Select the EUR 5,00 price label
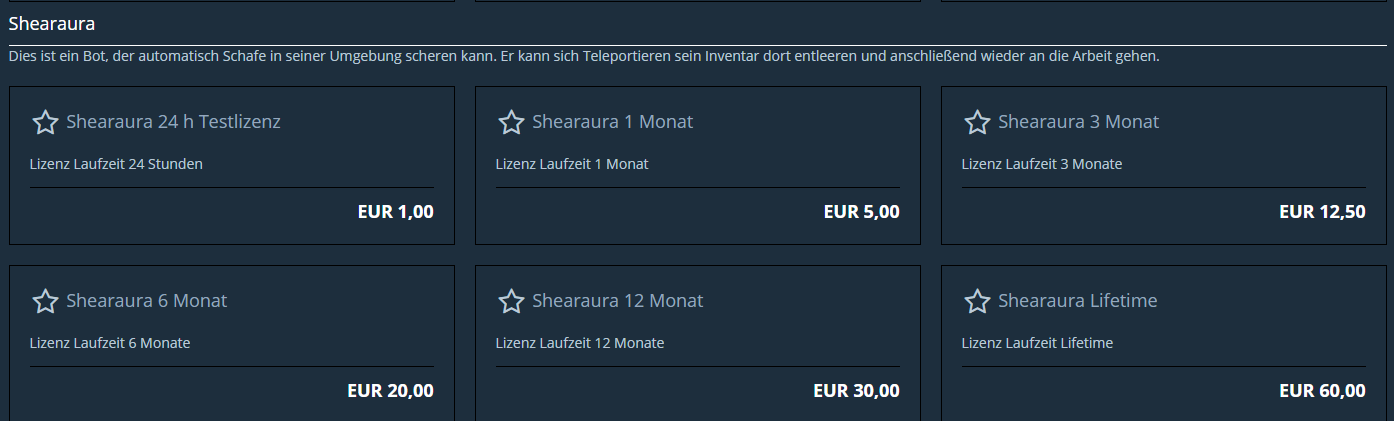Viewport: 1394px width, 421px height. pos(861,212)
